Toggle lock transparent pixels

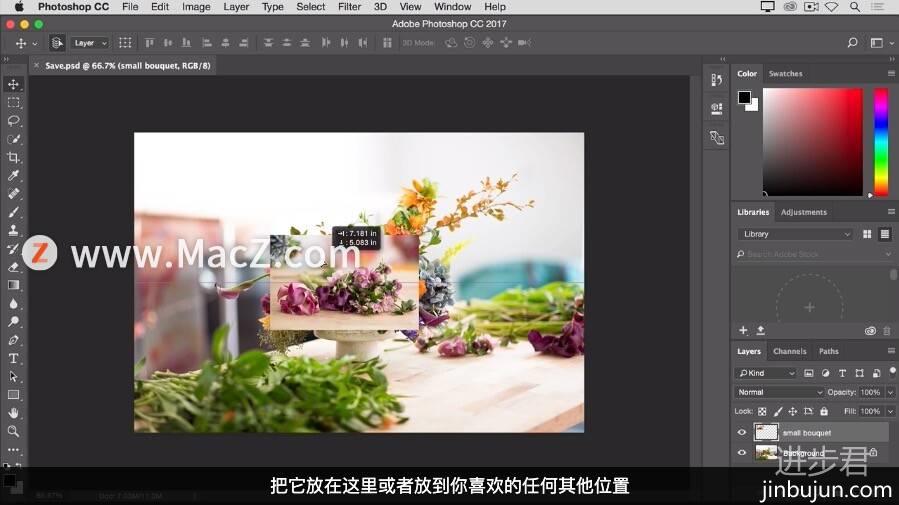point(762,412)
